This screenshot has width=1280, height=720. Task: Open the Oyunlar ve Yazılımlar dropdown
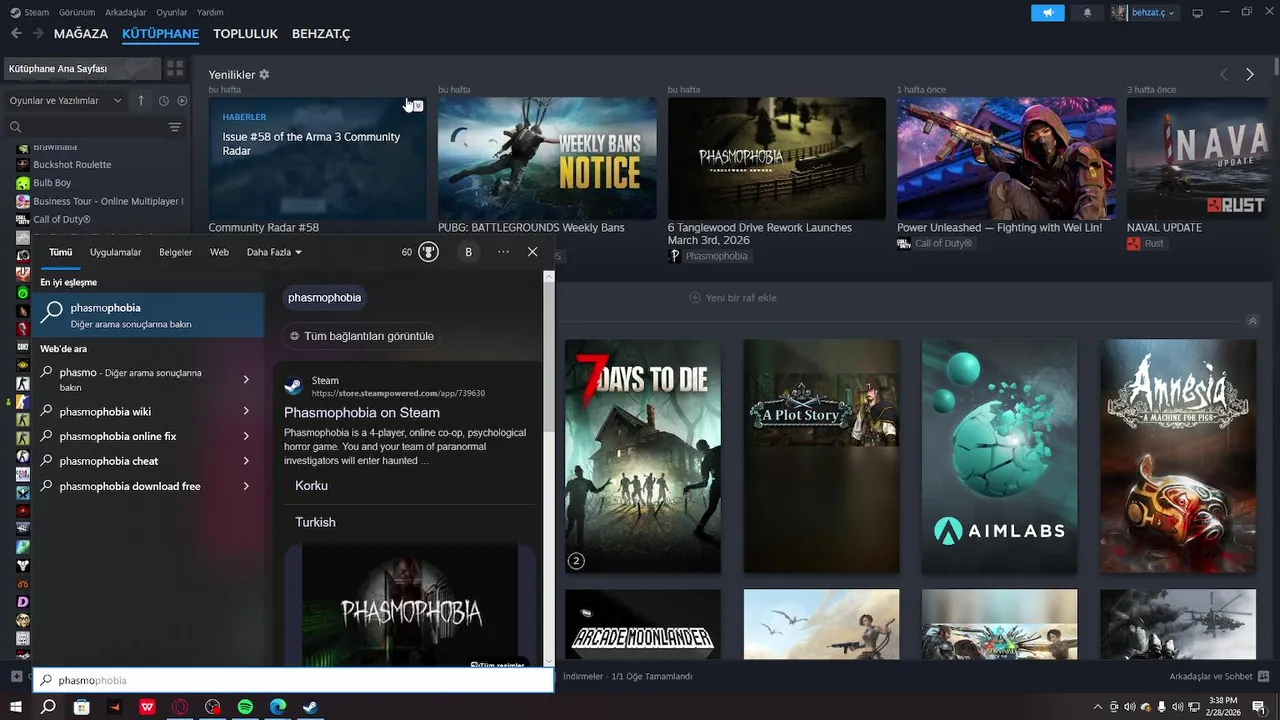66,101
